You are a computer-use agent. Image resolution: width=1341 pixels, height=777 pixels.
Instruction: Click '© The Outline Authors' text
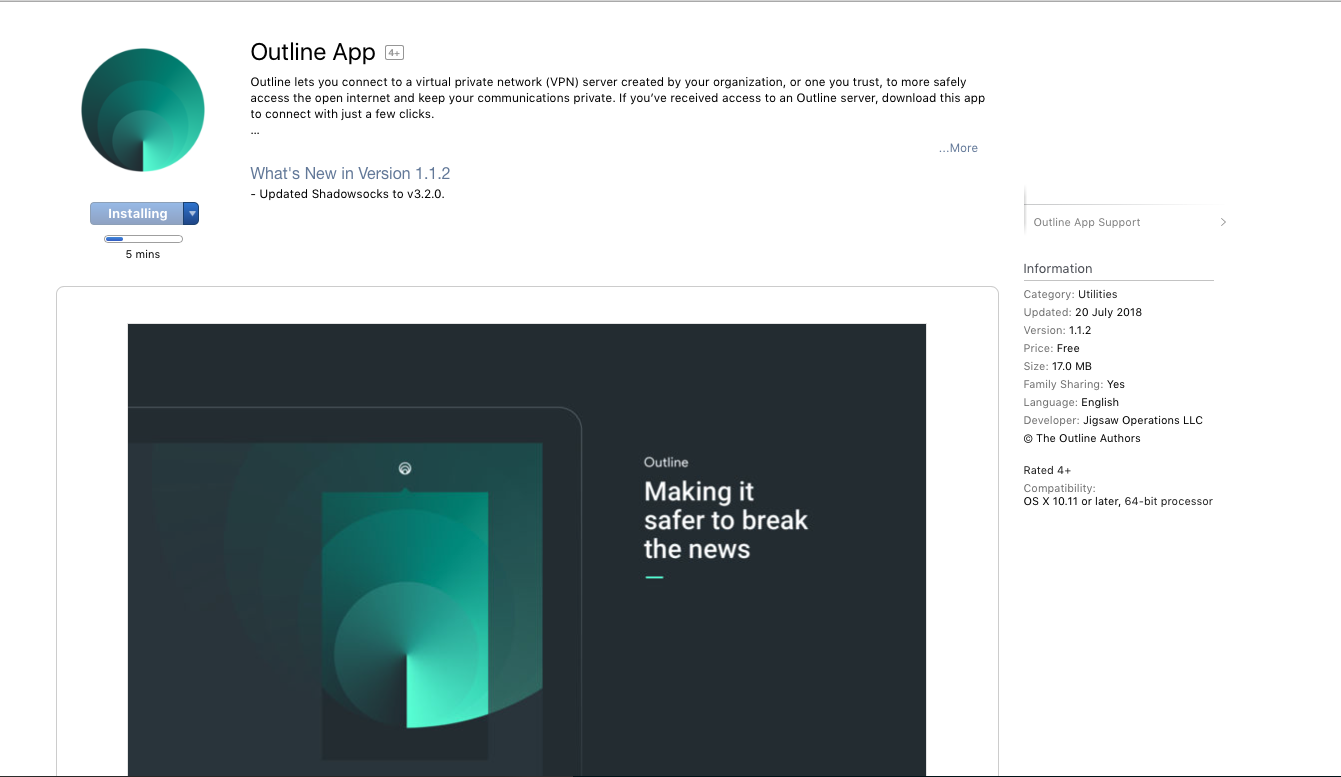(x=1082, y=438)
